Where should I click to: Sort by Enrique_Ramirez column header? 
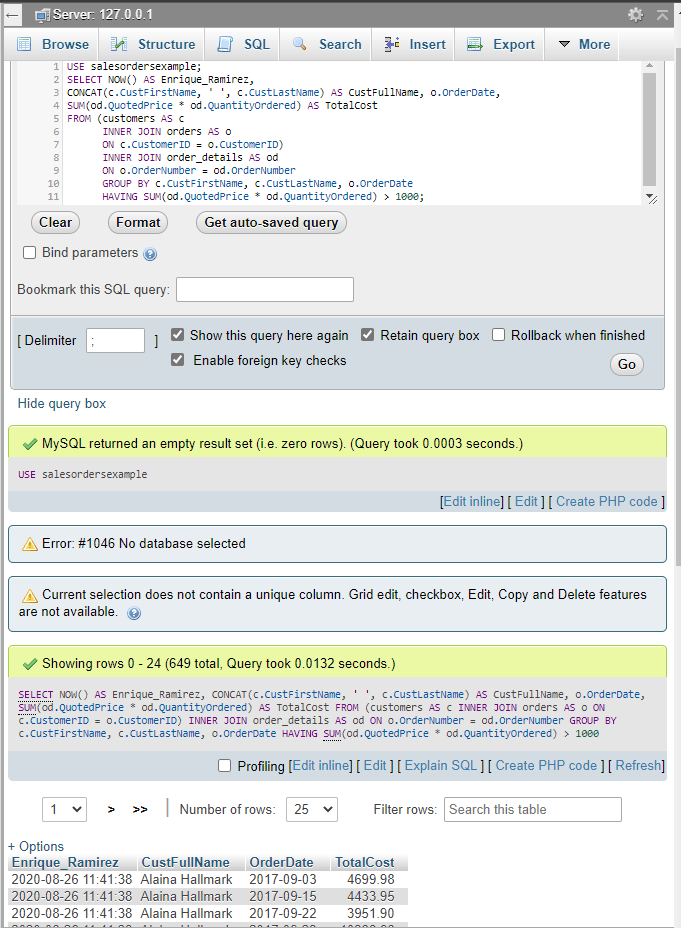pos(65,862)
